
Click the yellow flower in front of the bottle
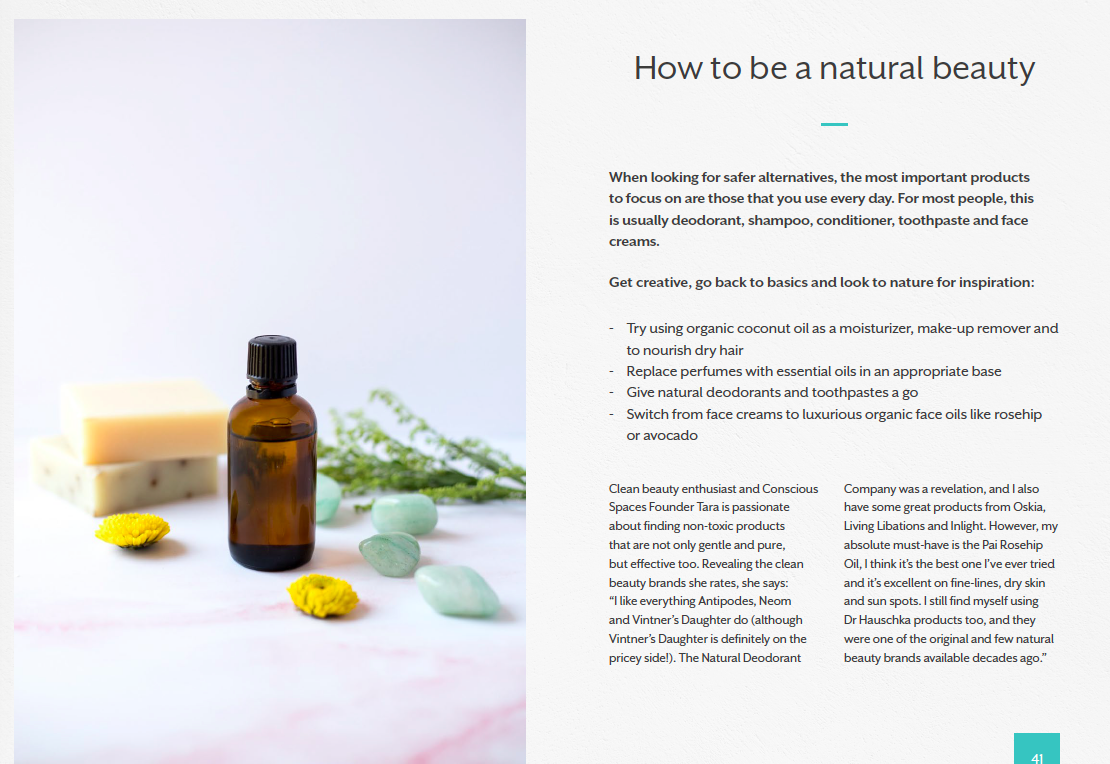(x=323, y=595)
